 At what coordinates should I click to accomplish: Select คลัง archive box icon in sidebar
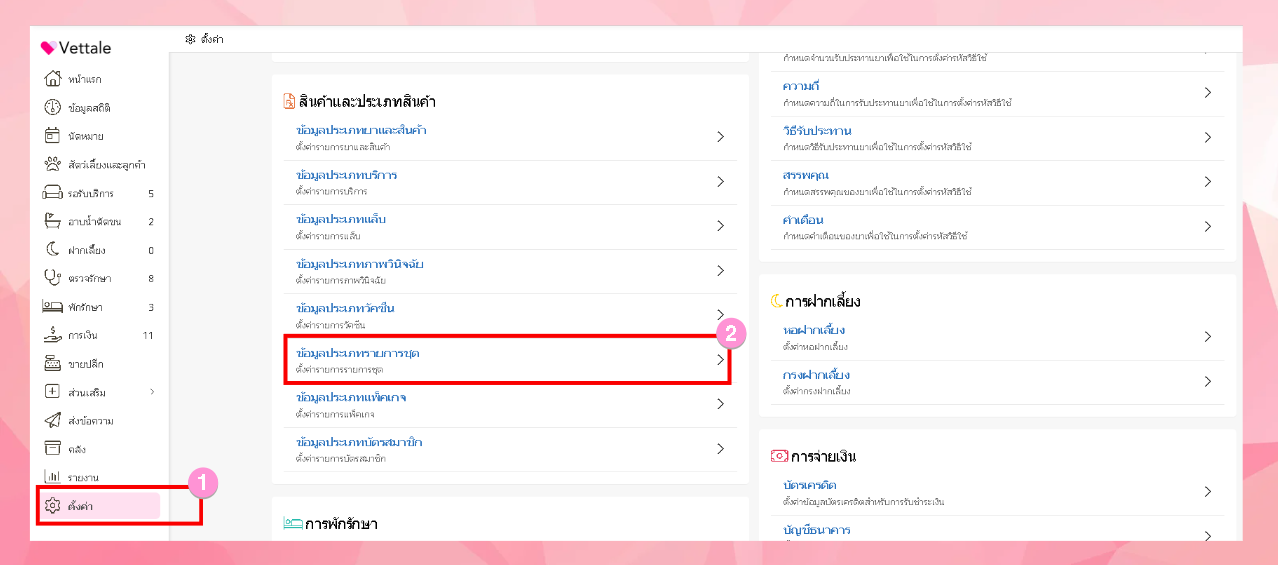[x=53, y=449]
